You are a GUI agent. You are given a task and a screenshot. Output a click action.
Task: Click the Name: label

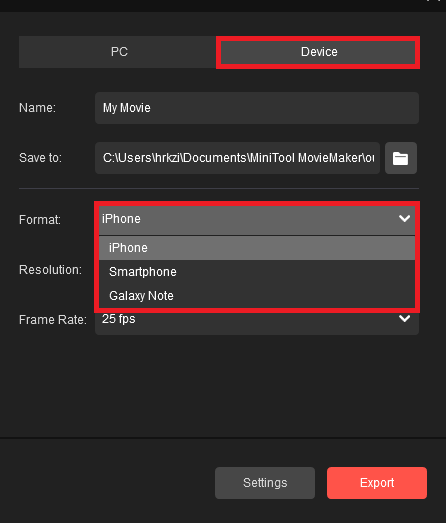(37, 108)
